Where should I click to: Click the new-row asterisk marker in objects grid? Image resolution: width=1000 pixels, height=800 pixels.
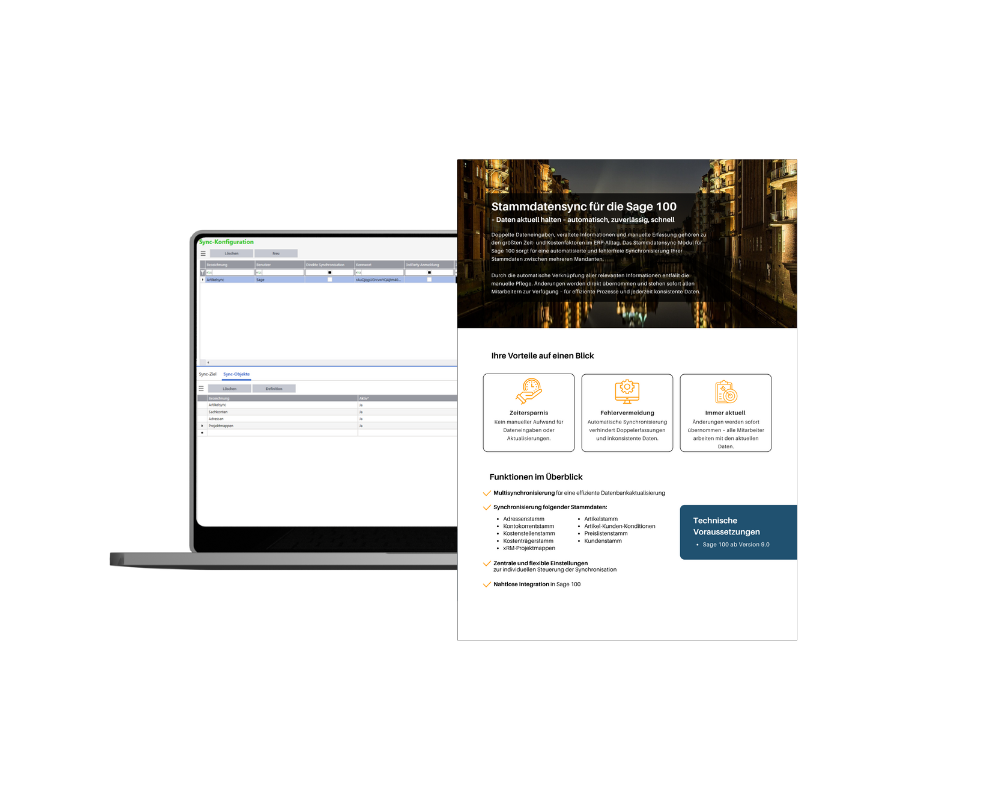point(202,433)
